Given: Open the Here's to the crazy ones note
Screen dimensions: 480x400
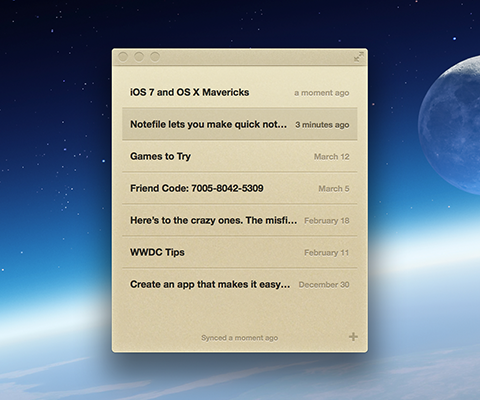Looking at the screenshot, I should 240,220.
